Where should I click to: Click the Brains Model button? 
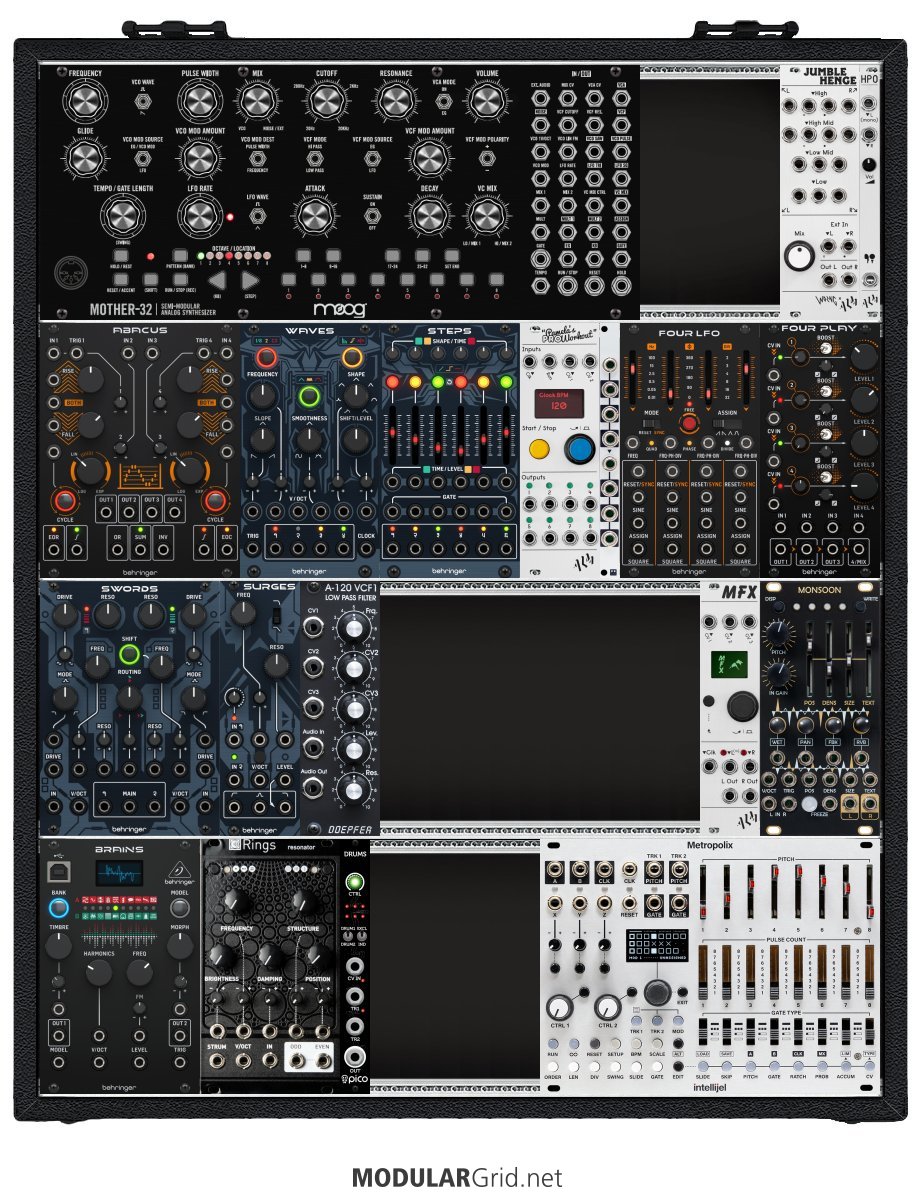pos(179,908)
